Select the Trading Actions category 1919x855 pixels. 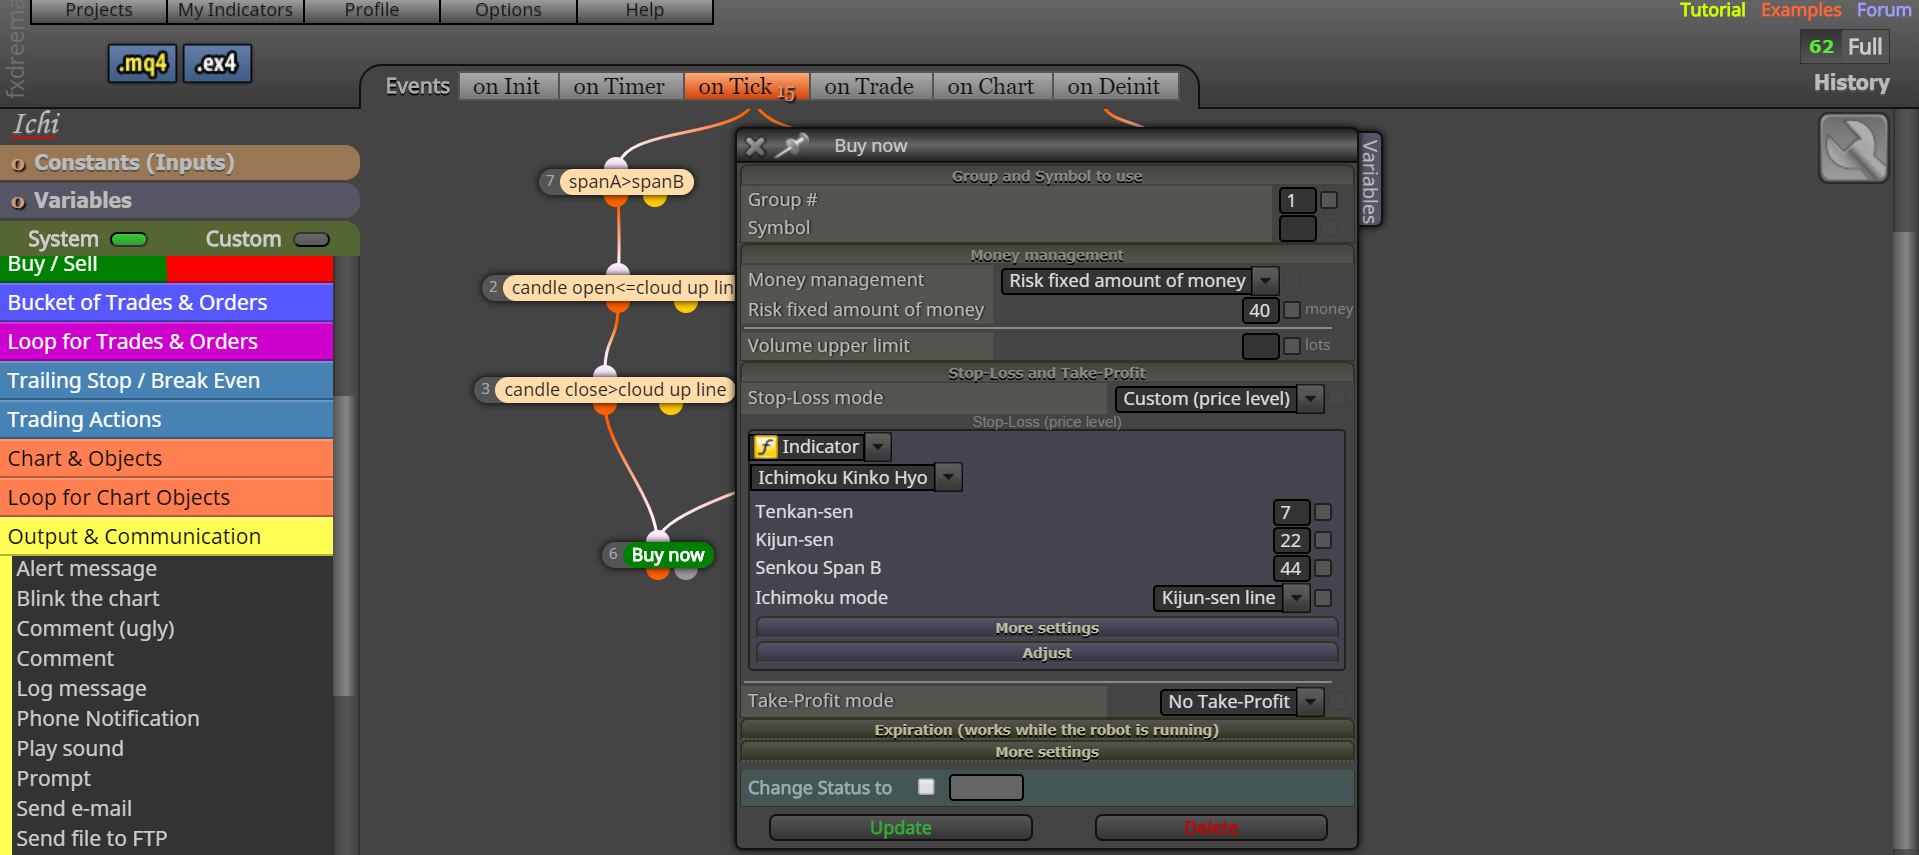point(166,420)
